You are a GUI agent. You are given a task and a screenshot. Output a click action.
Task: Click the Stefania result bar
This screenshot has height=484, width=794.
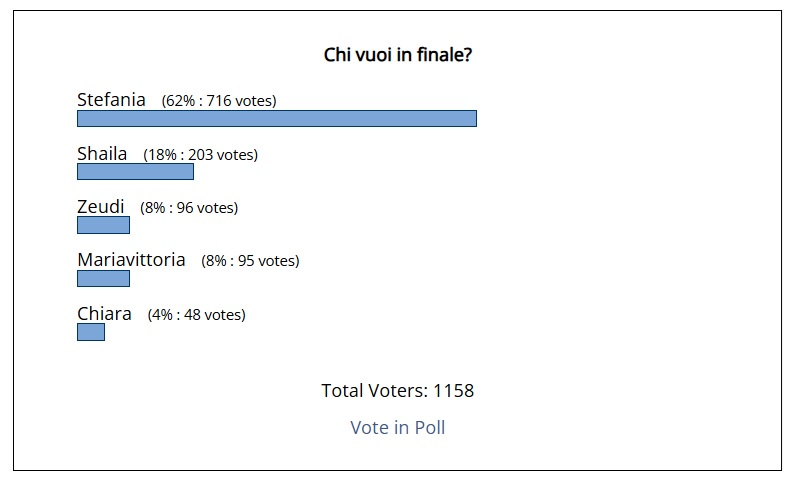[x=277, y=118]
